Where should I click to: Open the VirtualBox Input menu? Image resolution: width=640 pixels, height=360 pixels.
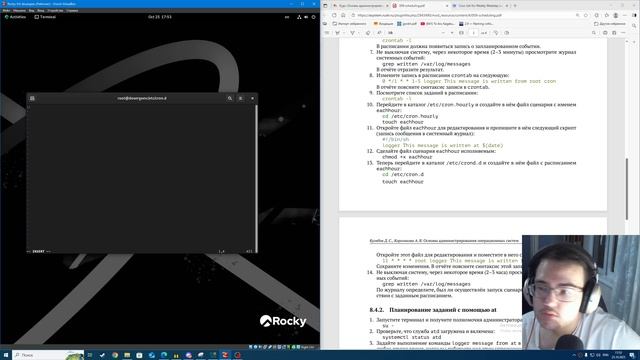(41, 11)
